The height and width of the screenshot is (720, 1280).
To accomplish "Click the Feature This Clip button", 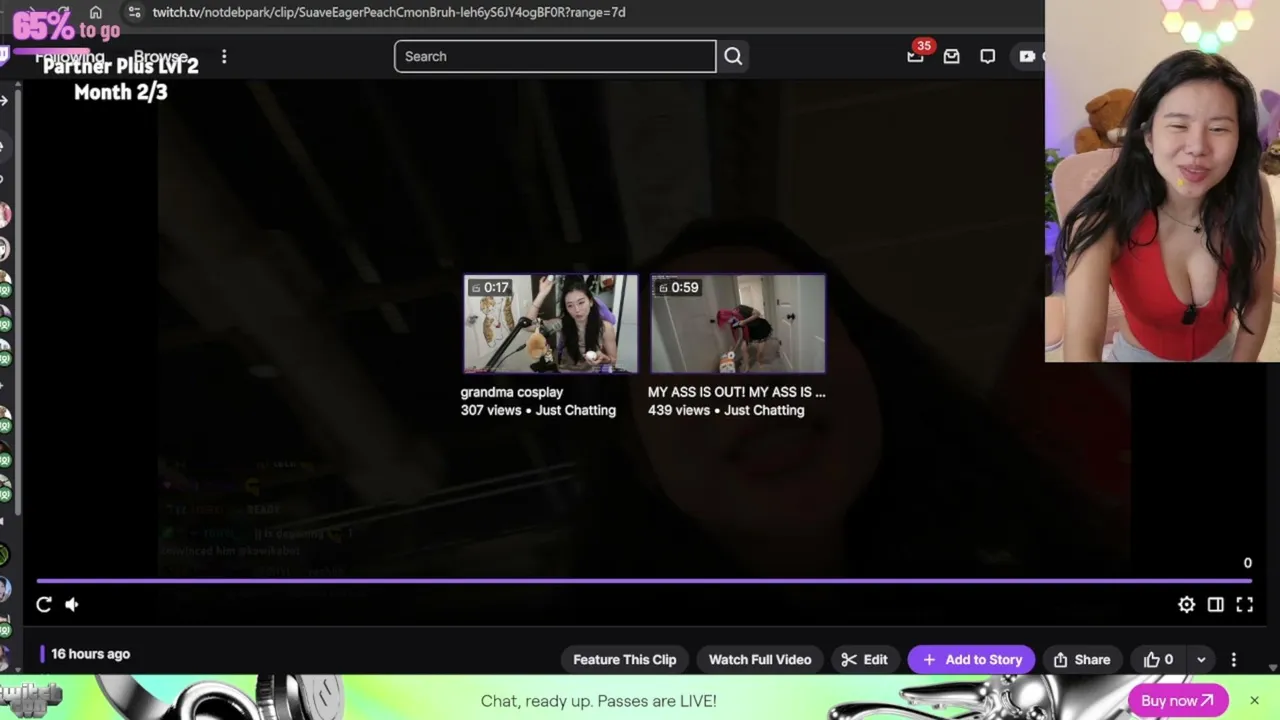I will [625, 659].
